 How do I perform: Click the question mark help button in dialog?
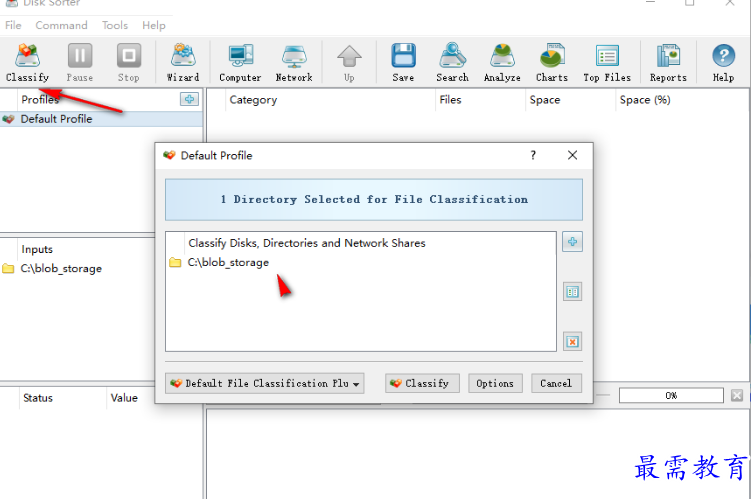[x=533, y=155]
